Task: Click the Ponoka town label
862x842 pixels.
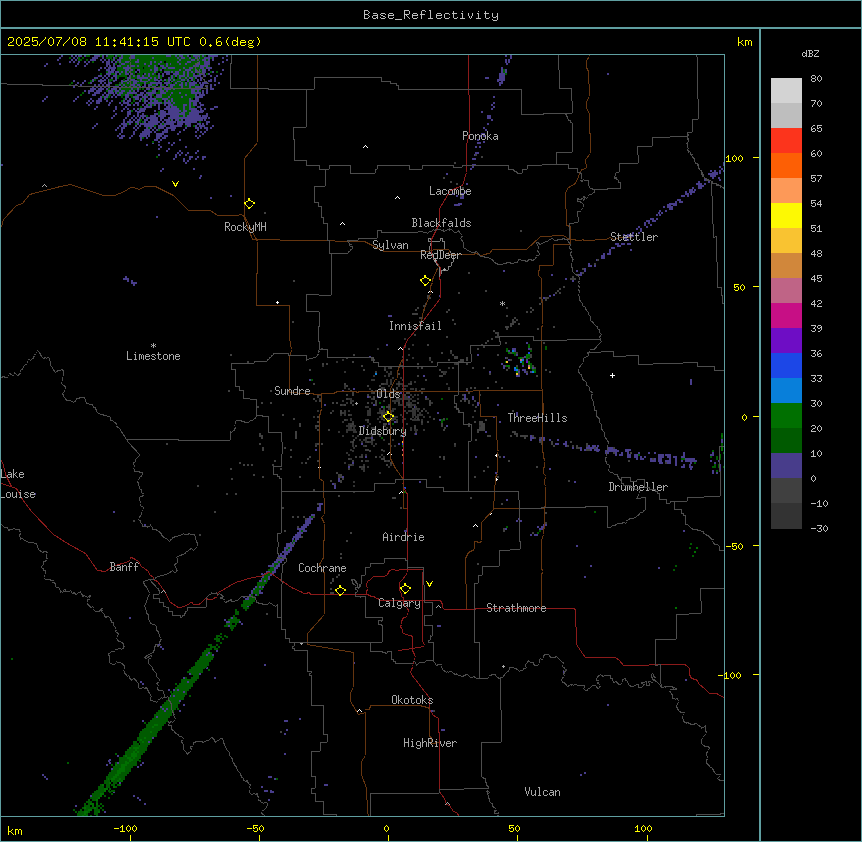Action: click(480, 136)
